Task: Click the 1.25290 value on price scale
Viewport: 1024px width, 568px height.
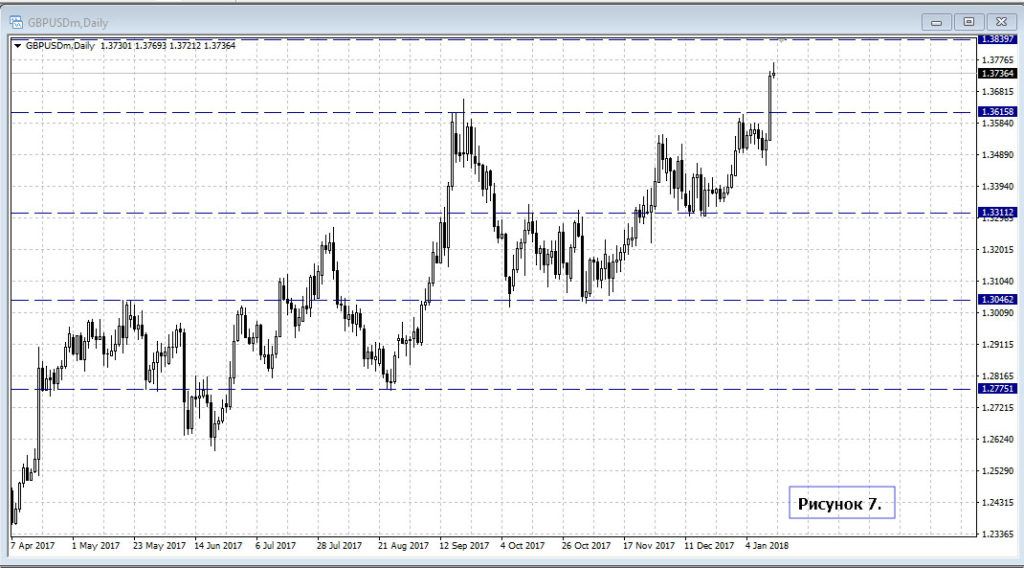Action: coord(998,471)
